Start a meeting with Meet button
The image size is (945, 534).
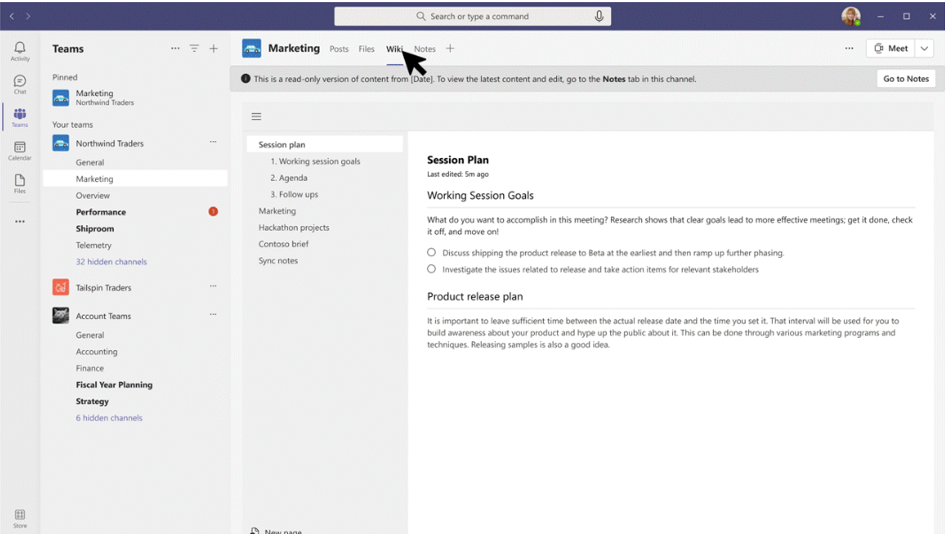tap(891, 48)
